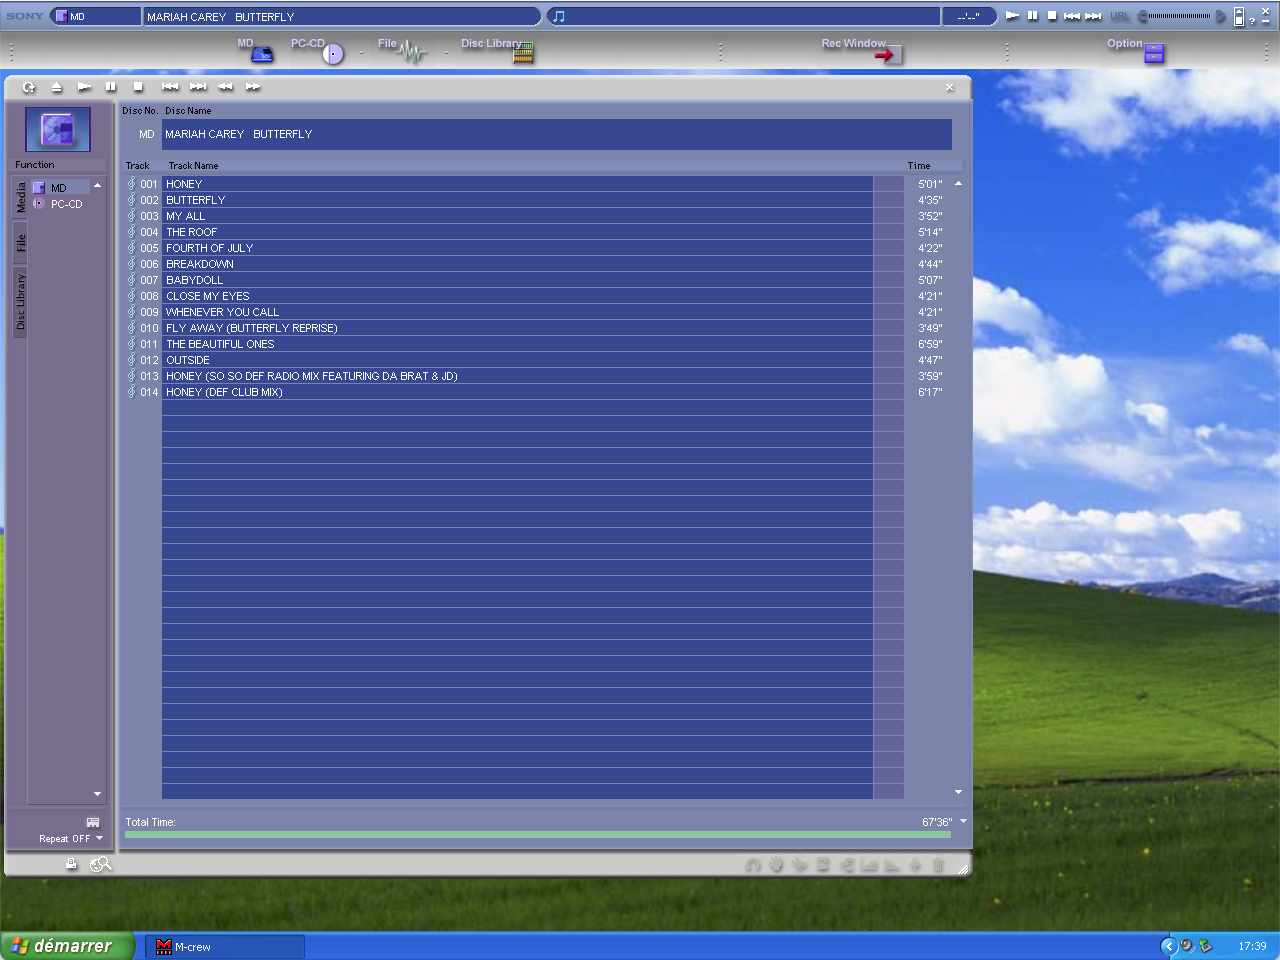Play using the top bar play button
Screen dimensions: 1280x960
pos(1012,16)
